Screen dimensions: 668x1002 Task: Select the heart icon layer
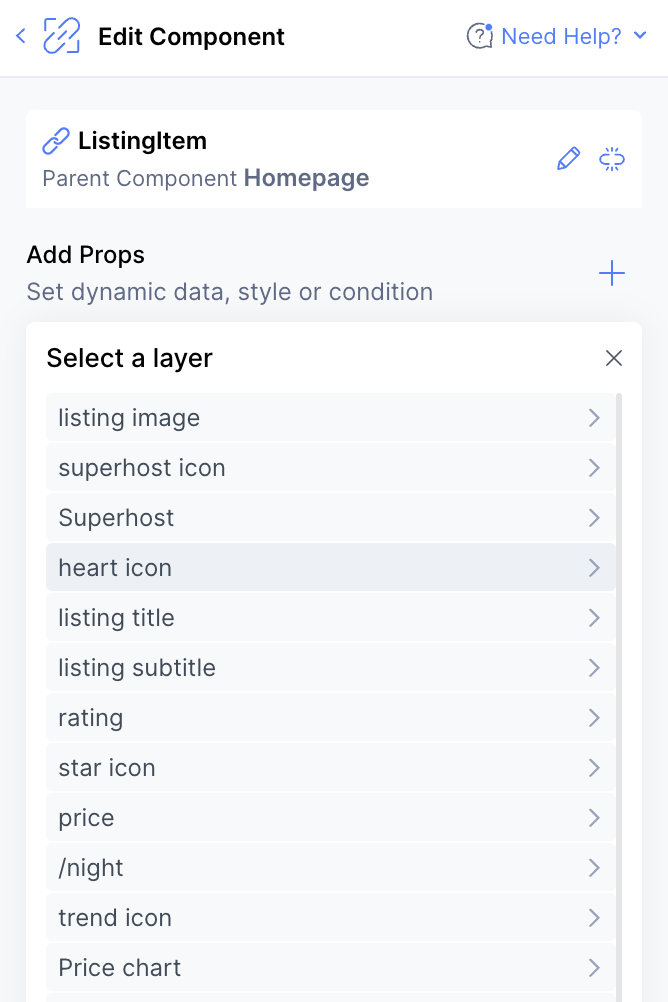tap(330, 567)
